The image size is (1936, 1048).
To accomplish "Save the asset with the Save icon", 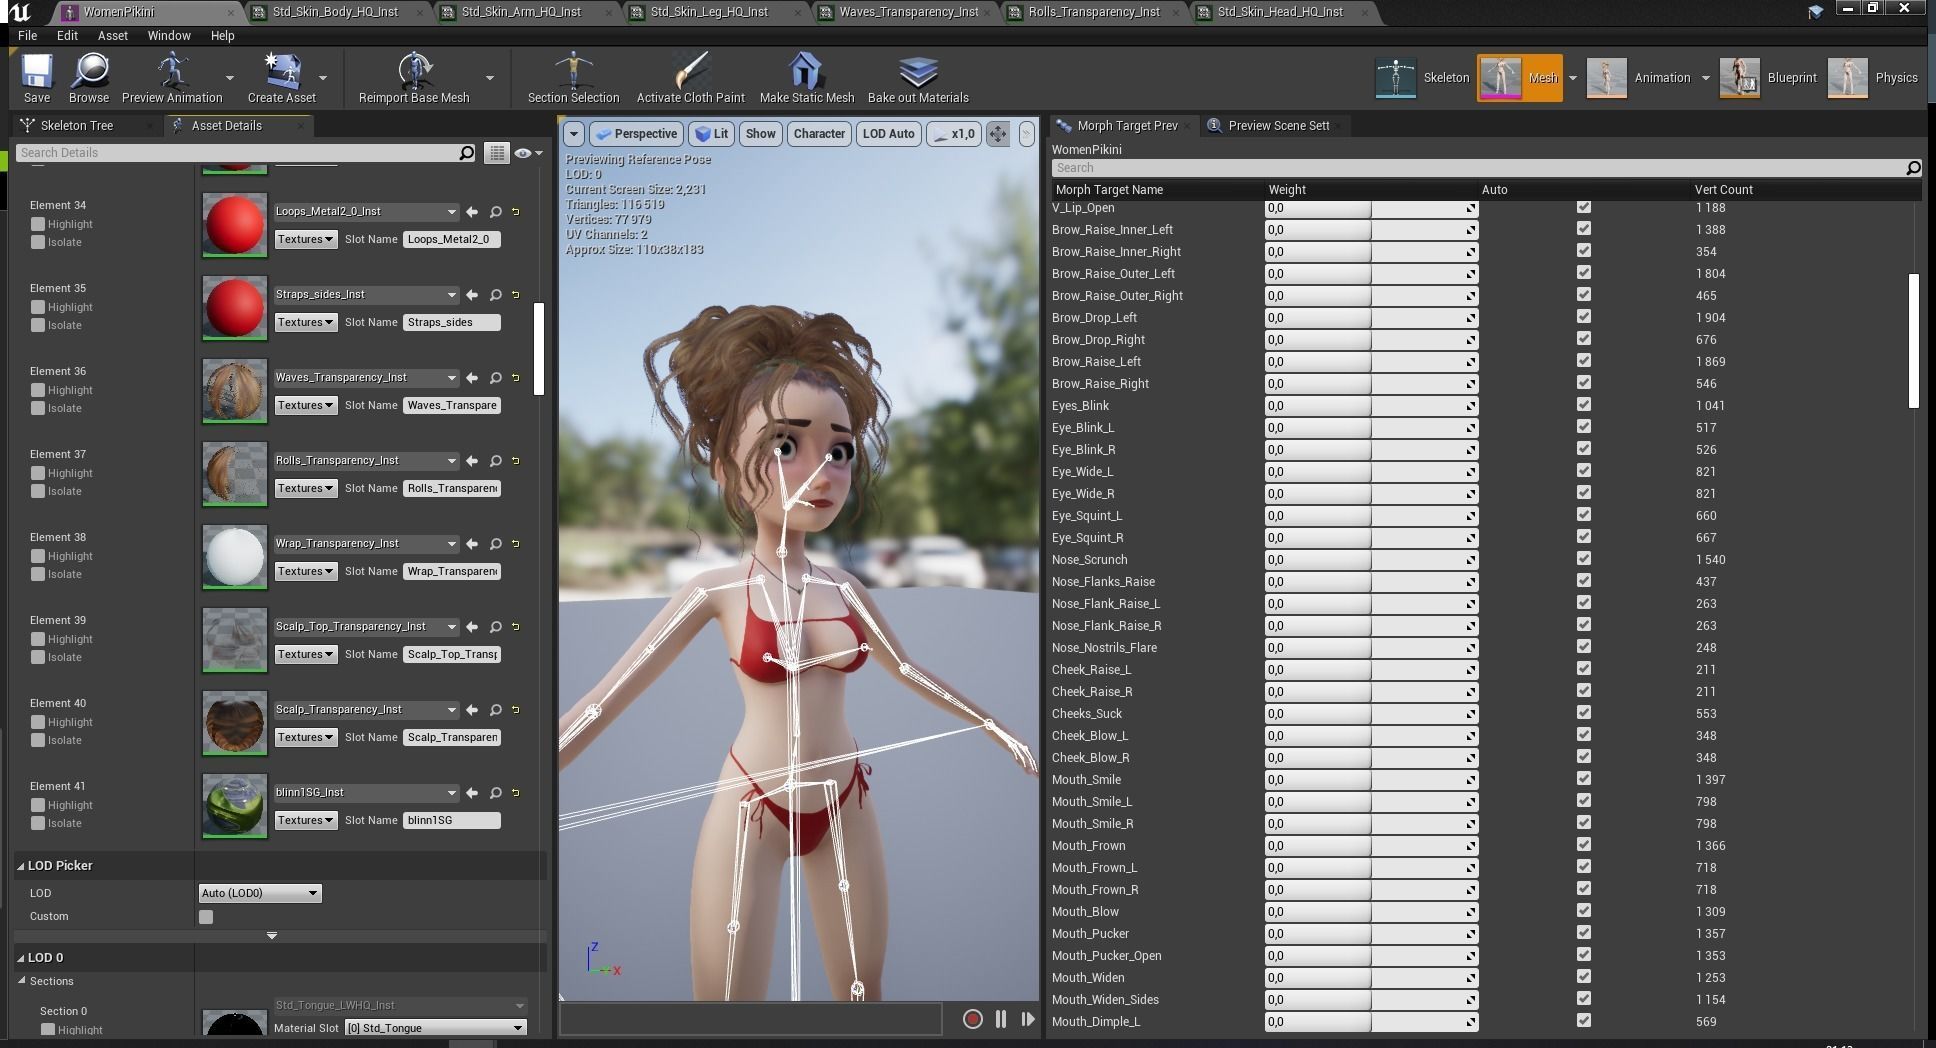I will (37, 78).
